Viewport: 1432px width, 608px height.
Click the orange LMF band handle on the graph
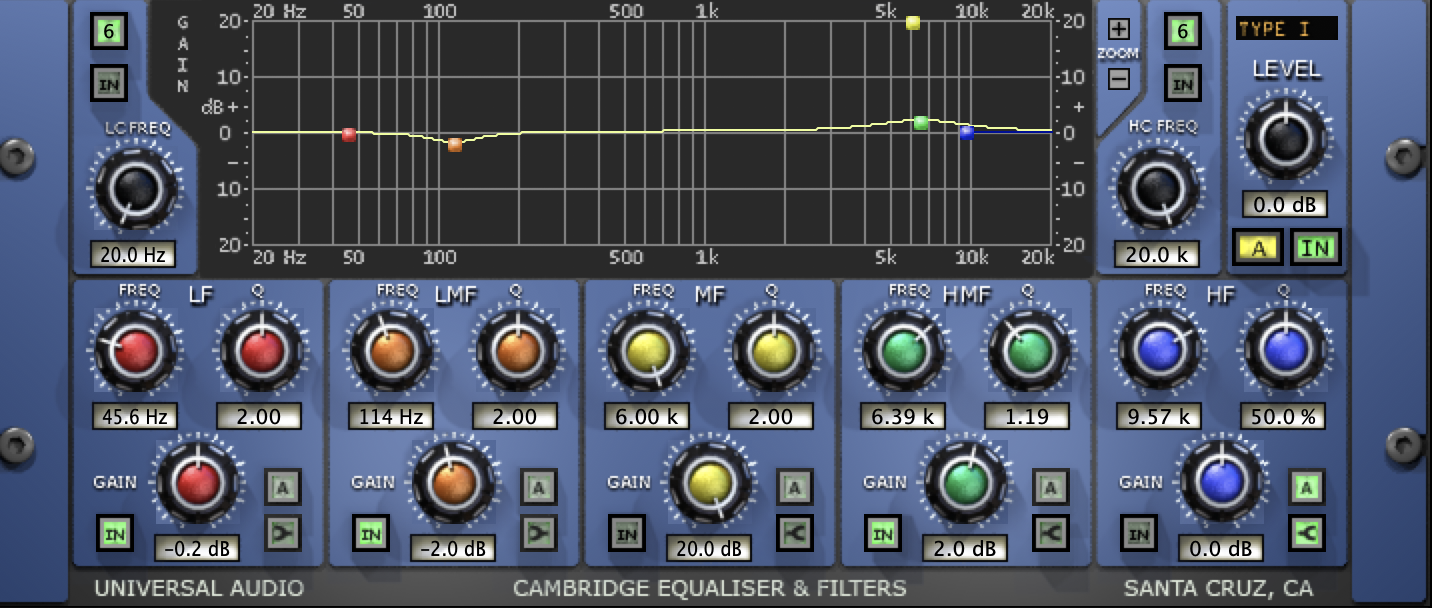(x=455, y=144)
